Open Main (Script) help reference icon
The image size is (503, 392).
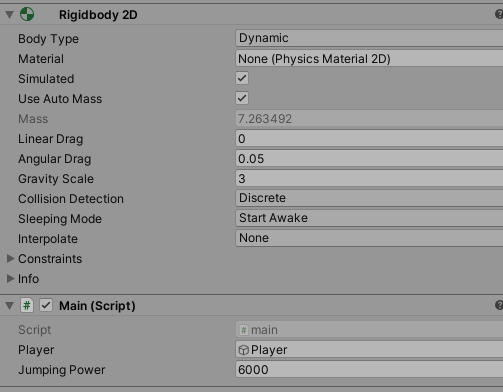[499, 305]
